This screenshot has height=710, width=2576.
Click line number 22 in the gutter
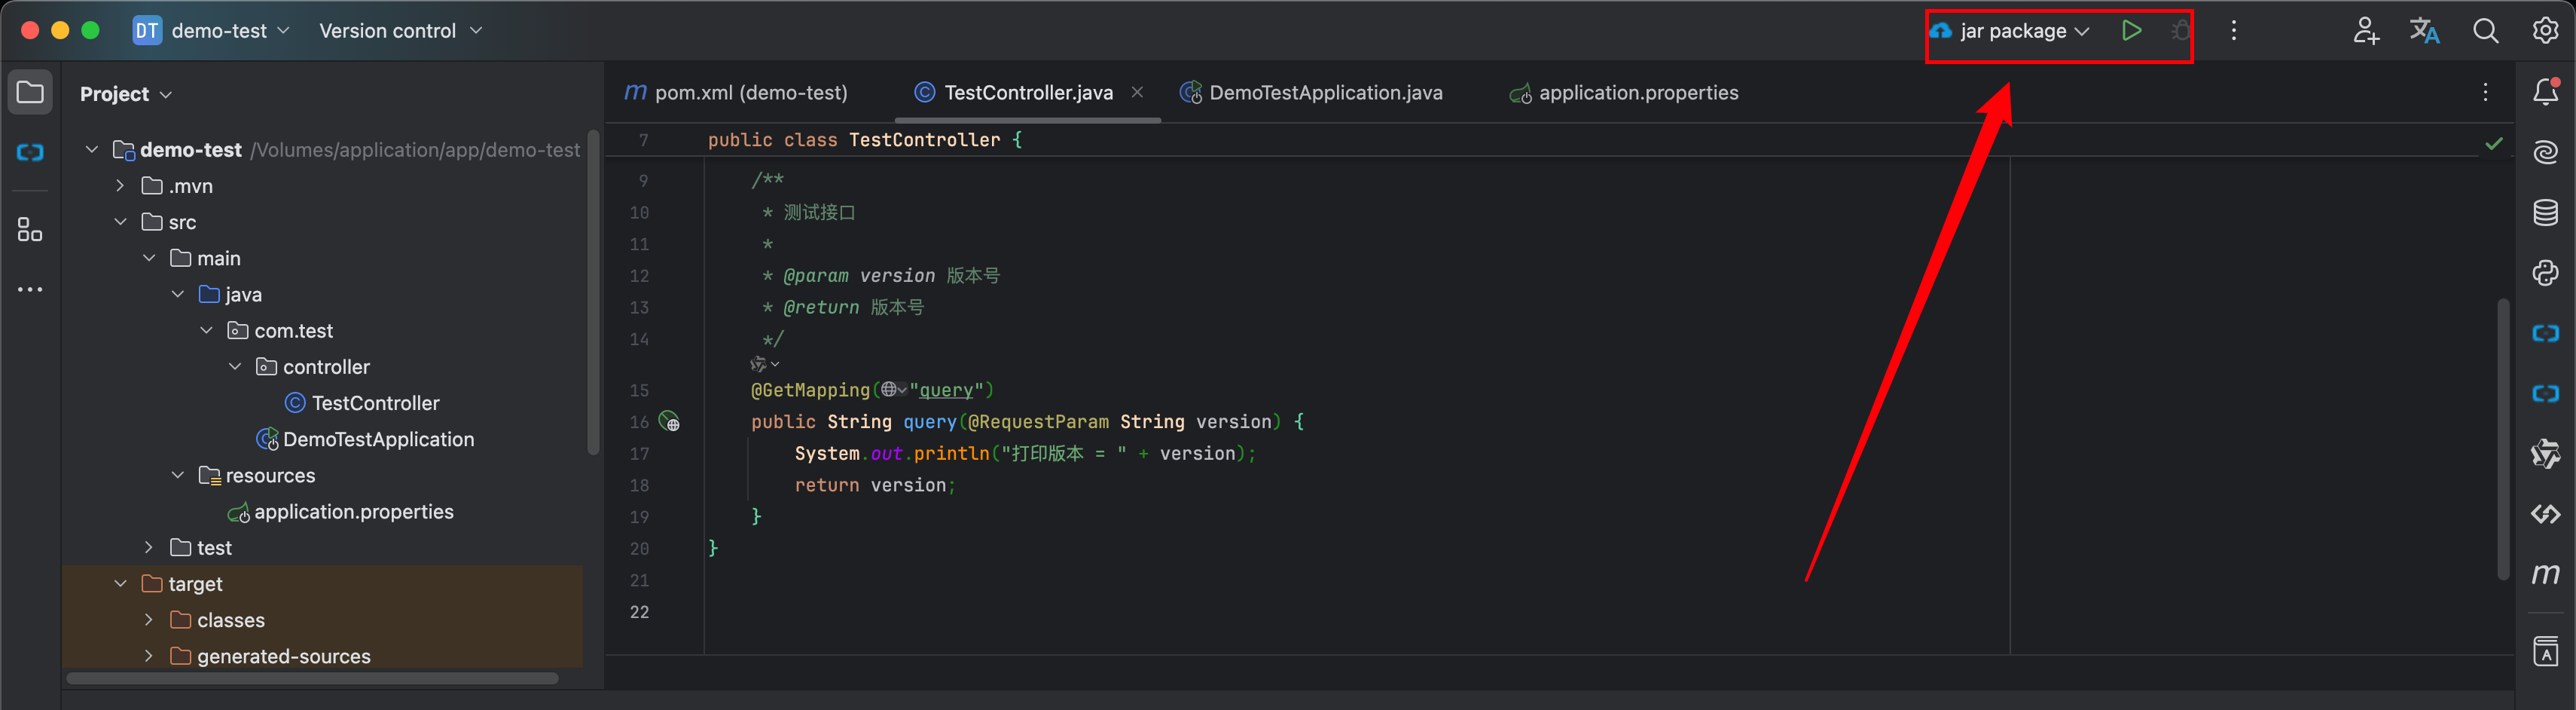click(639, 612)
